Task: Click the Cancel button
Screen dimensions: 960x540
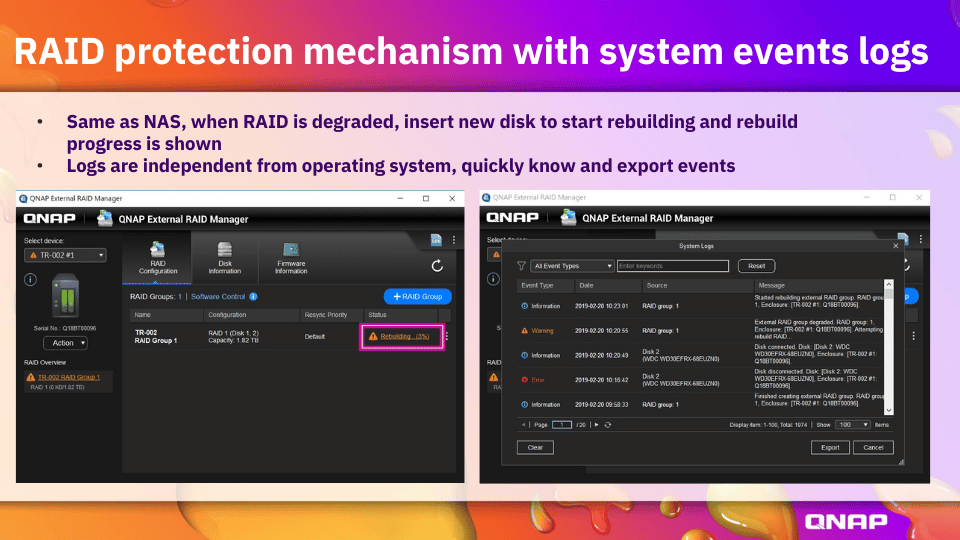Action: pos(873,448)
